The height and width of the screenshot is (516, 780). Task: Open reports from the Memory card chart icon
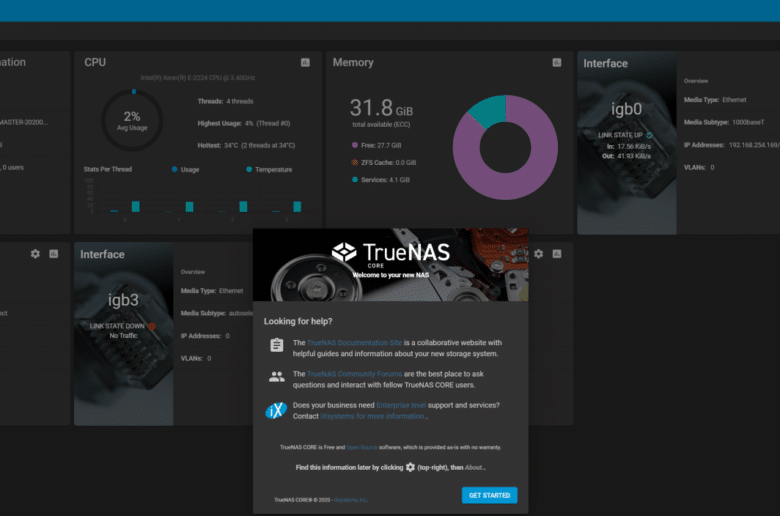pos(557,62)
